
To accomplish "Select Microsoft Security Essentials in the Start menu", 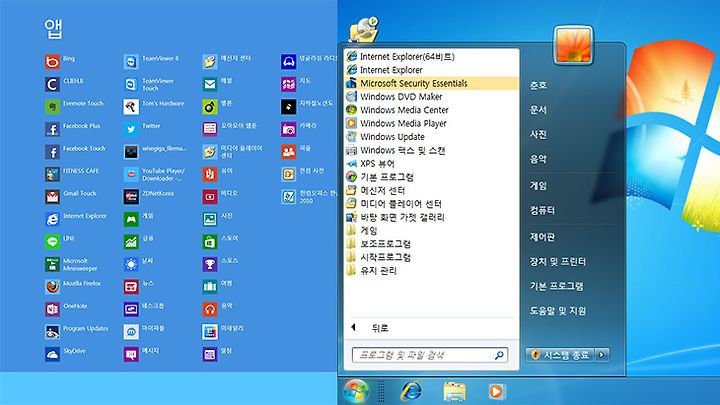I will pos(431,83).
